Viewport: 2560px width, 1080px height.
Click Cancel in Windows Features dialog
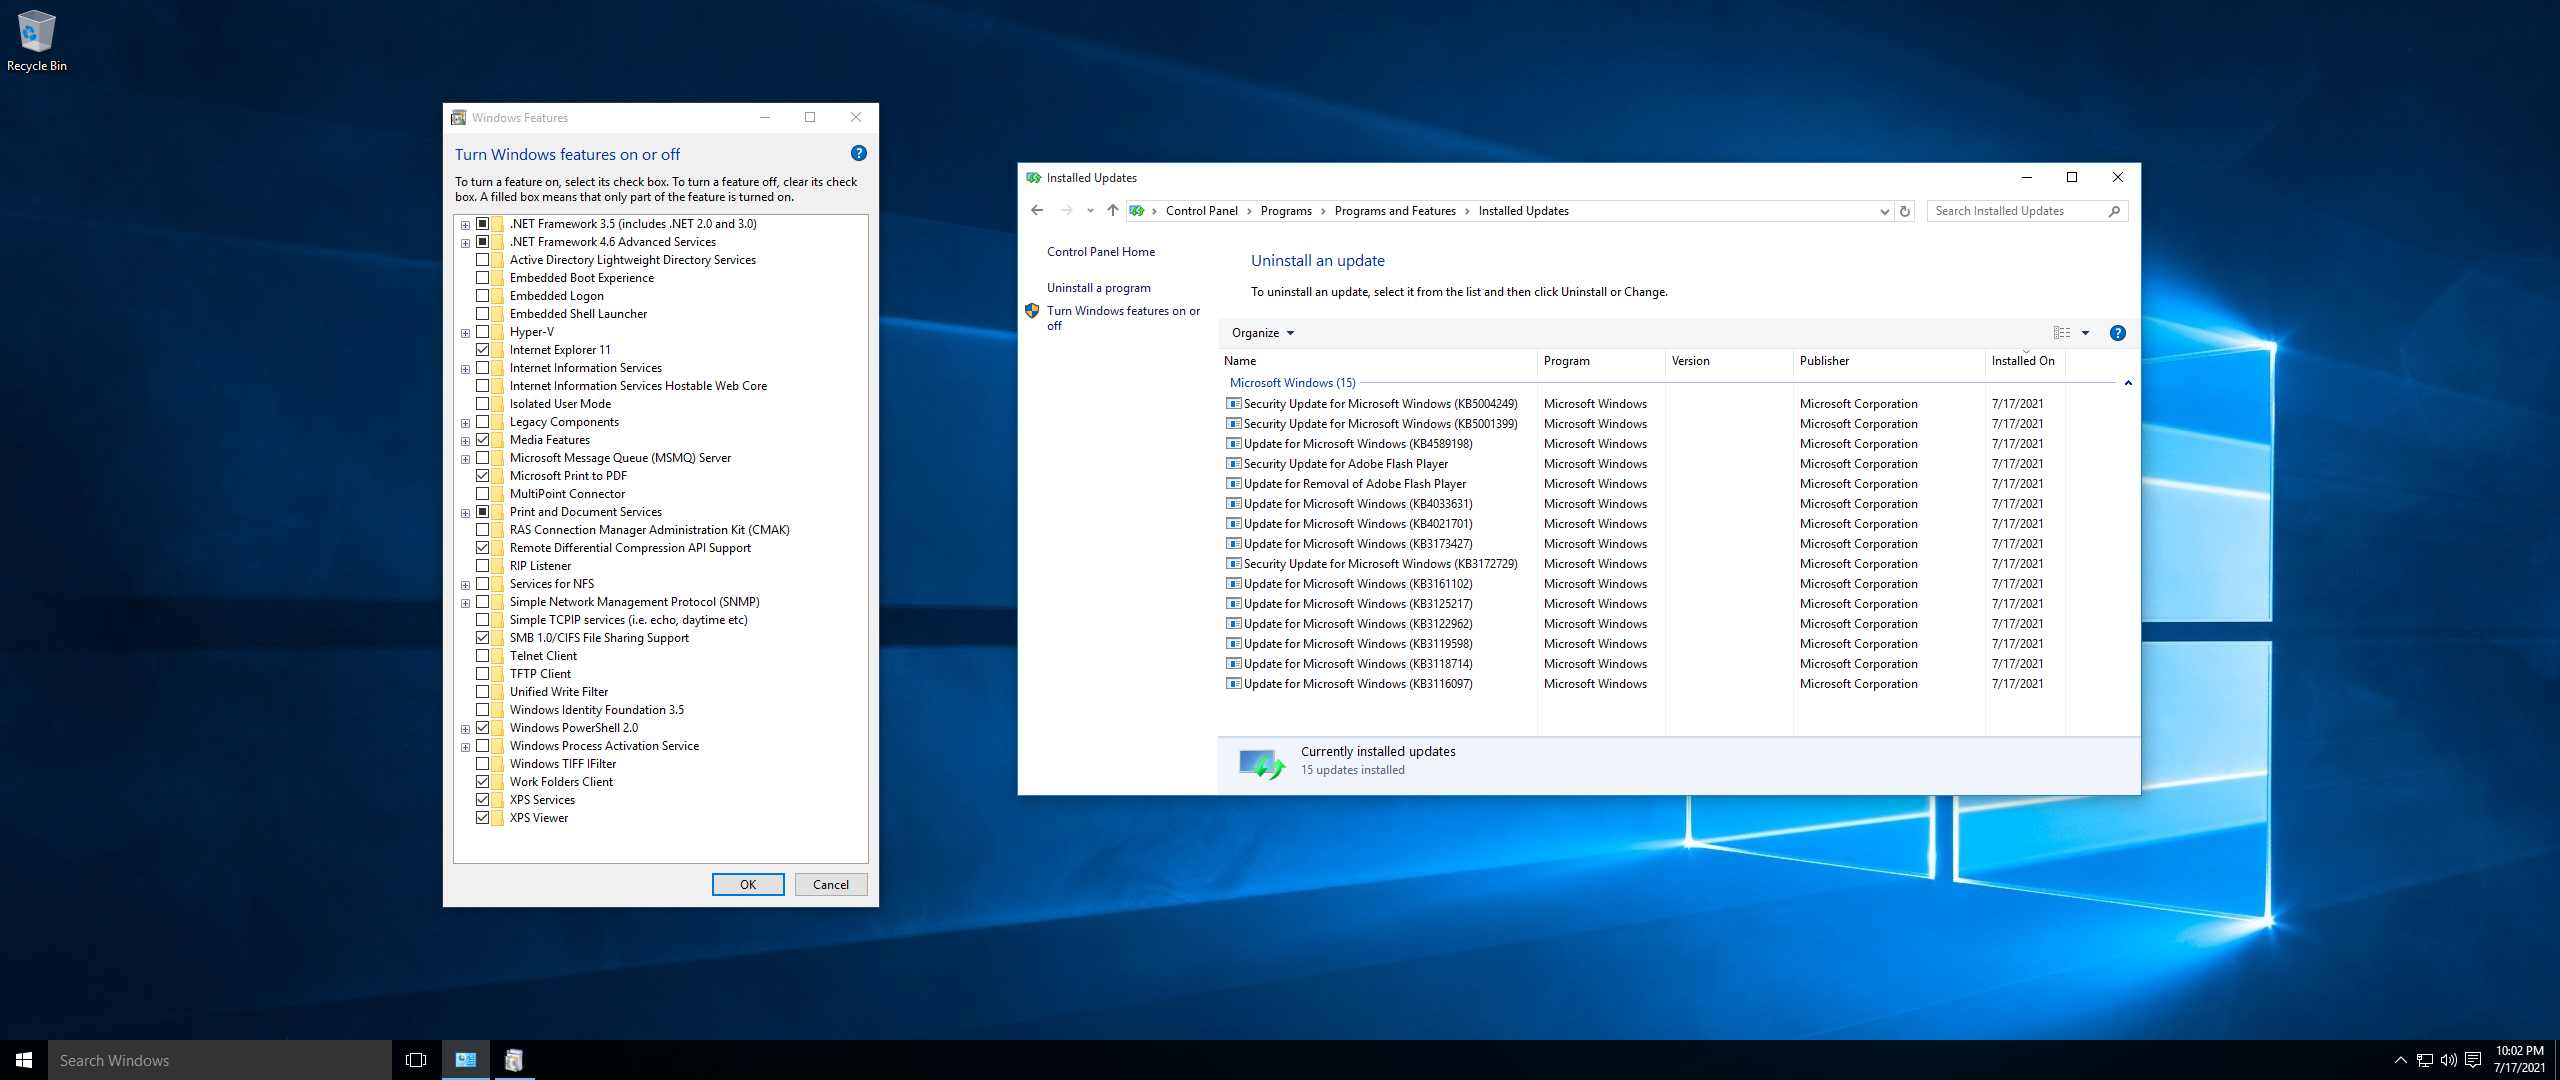tap(831, 884)
